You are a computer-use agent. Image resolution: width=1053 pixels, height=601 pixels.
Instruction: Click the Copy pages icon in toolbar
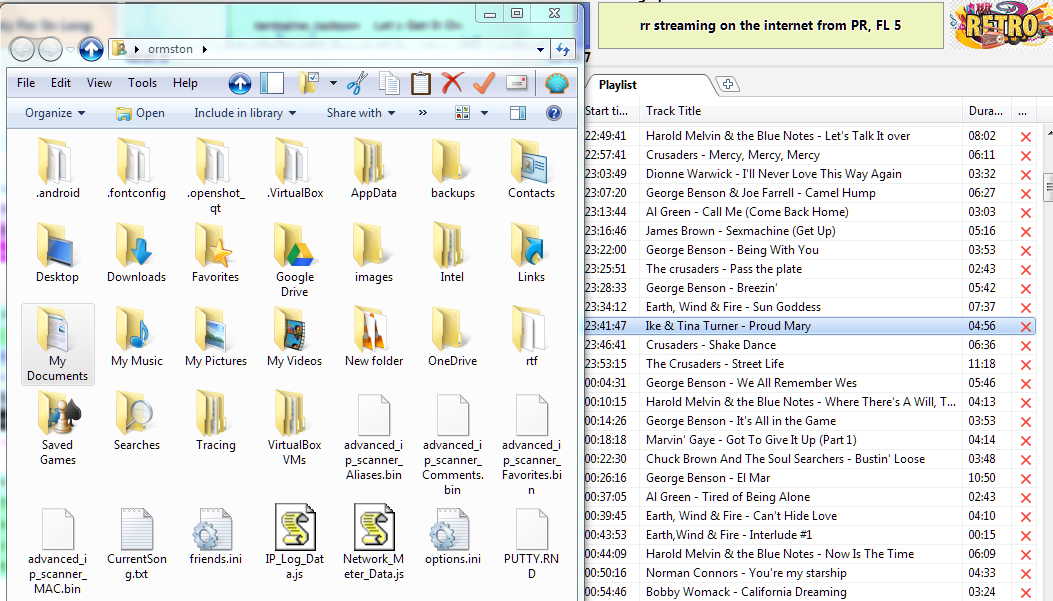[390, 83]
